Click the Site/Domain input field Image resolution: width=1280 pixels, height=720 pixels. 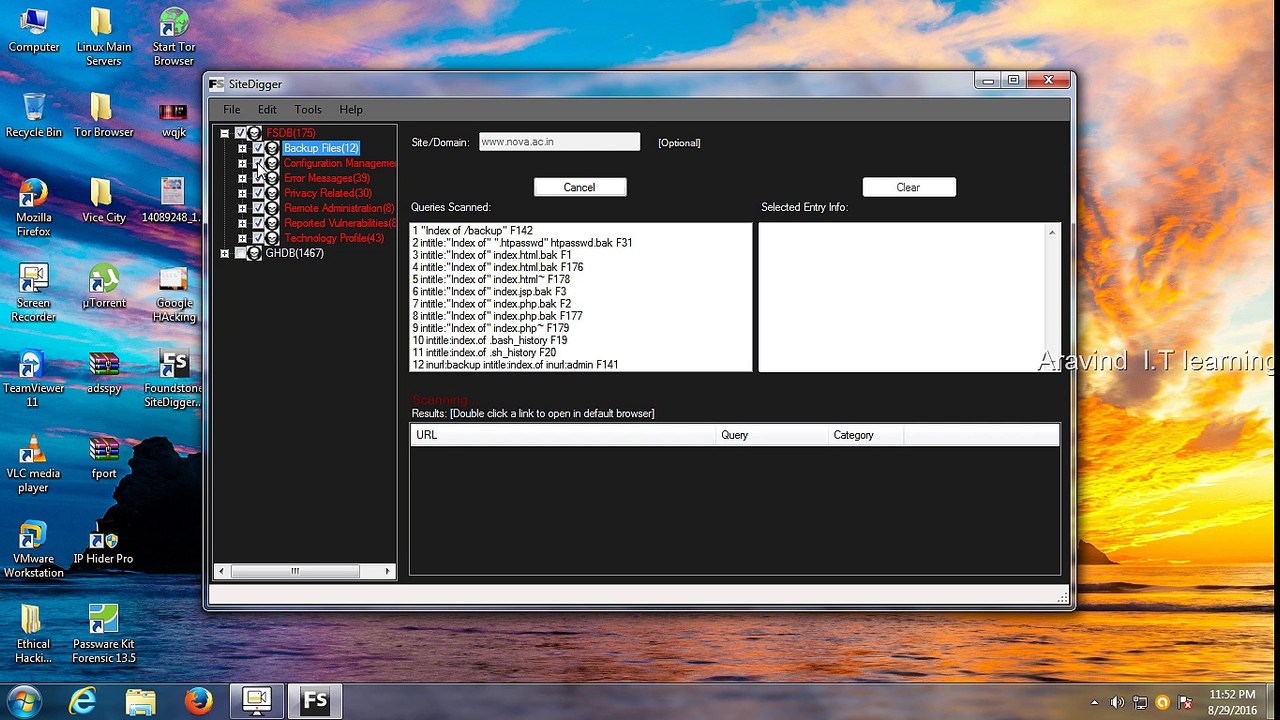click(559, 142)
